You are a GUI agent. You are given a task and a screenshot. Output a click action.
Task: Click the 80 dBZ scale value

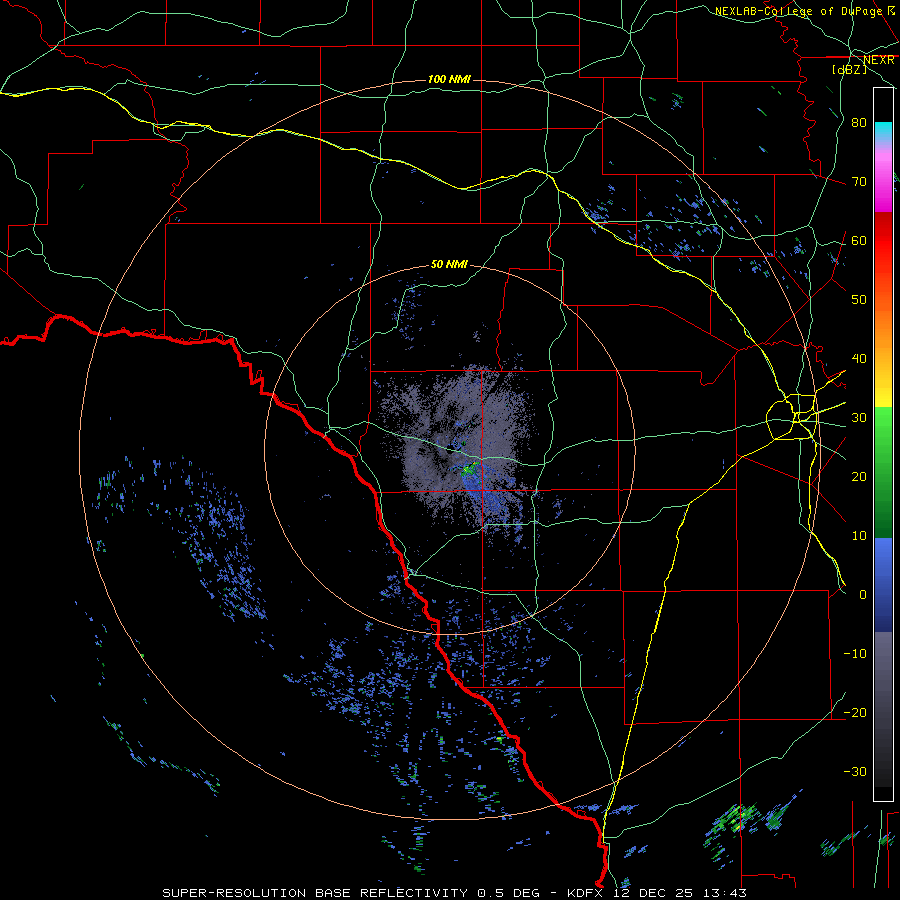pos(859,122)
